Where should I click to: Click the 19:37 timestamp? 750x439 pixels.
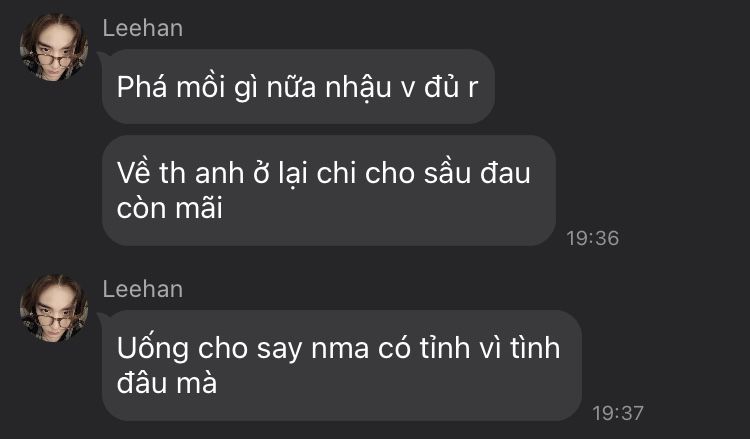point(618,413)
